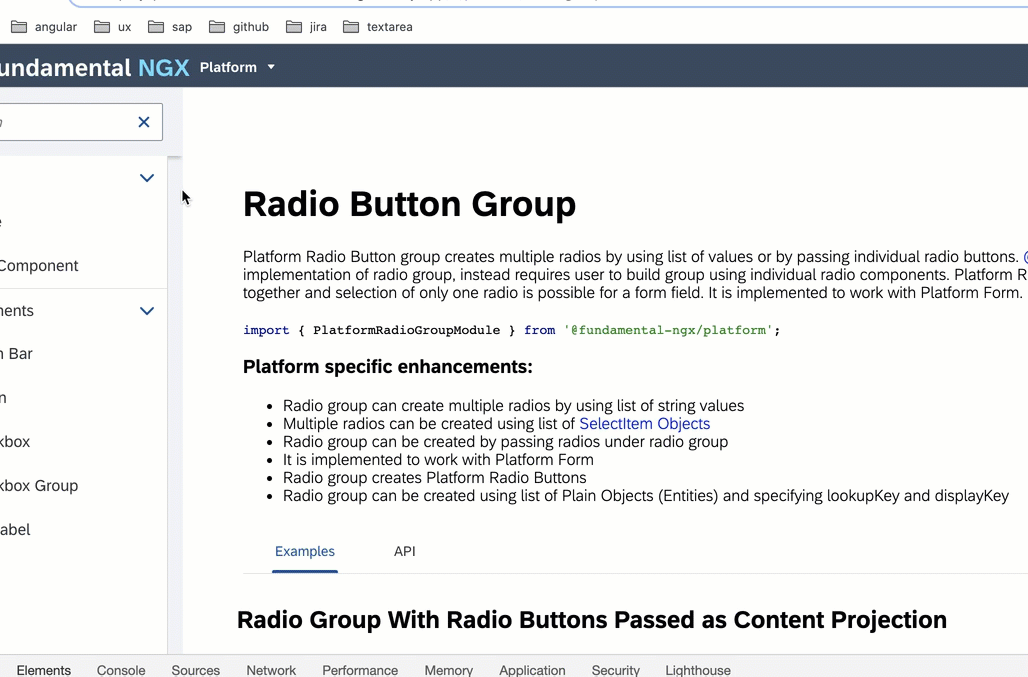The width and height of the screenshot is (1028, 677).
Task: Select the sidebar item ending in 'kbox Group'
Action: point(83,486)
